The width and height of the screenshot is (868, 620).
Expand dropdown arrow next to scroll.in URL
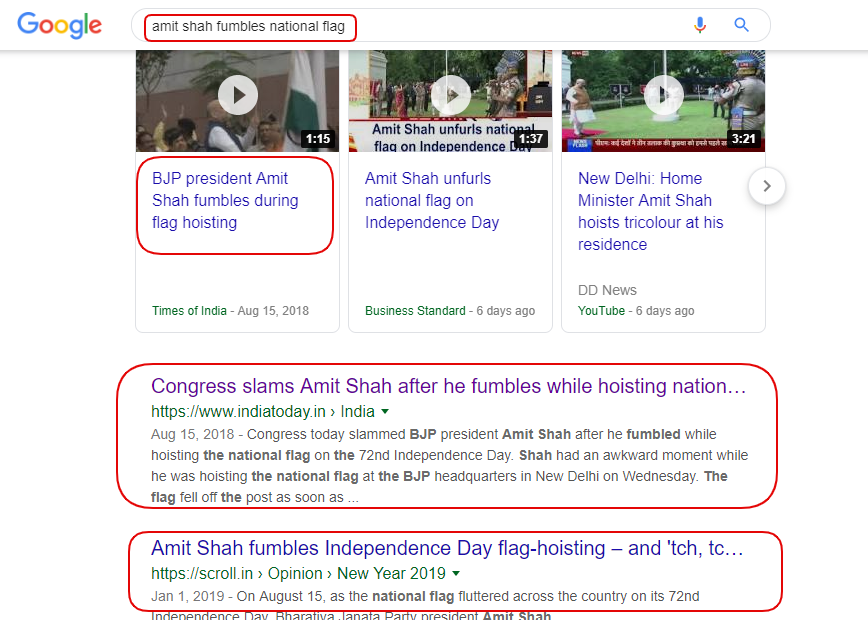tap(456, 574)
